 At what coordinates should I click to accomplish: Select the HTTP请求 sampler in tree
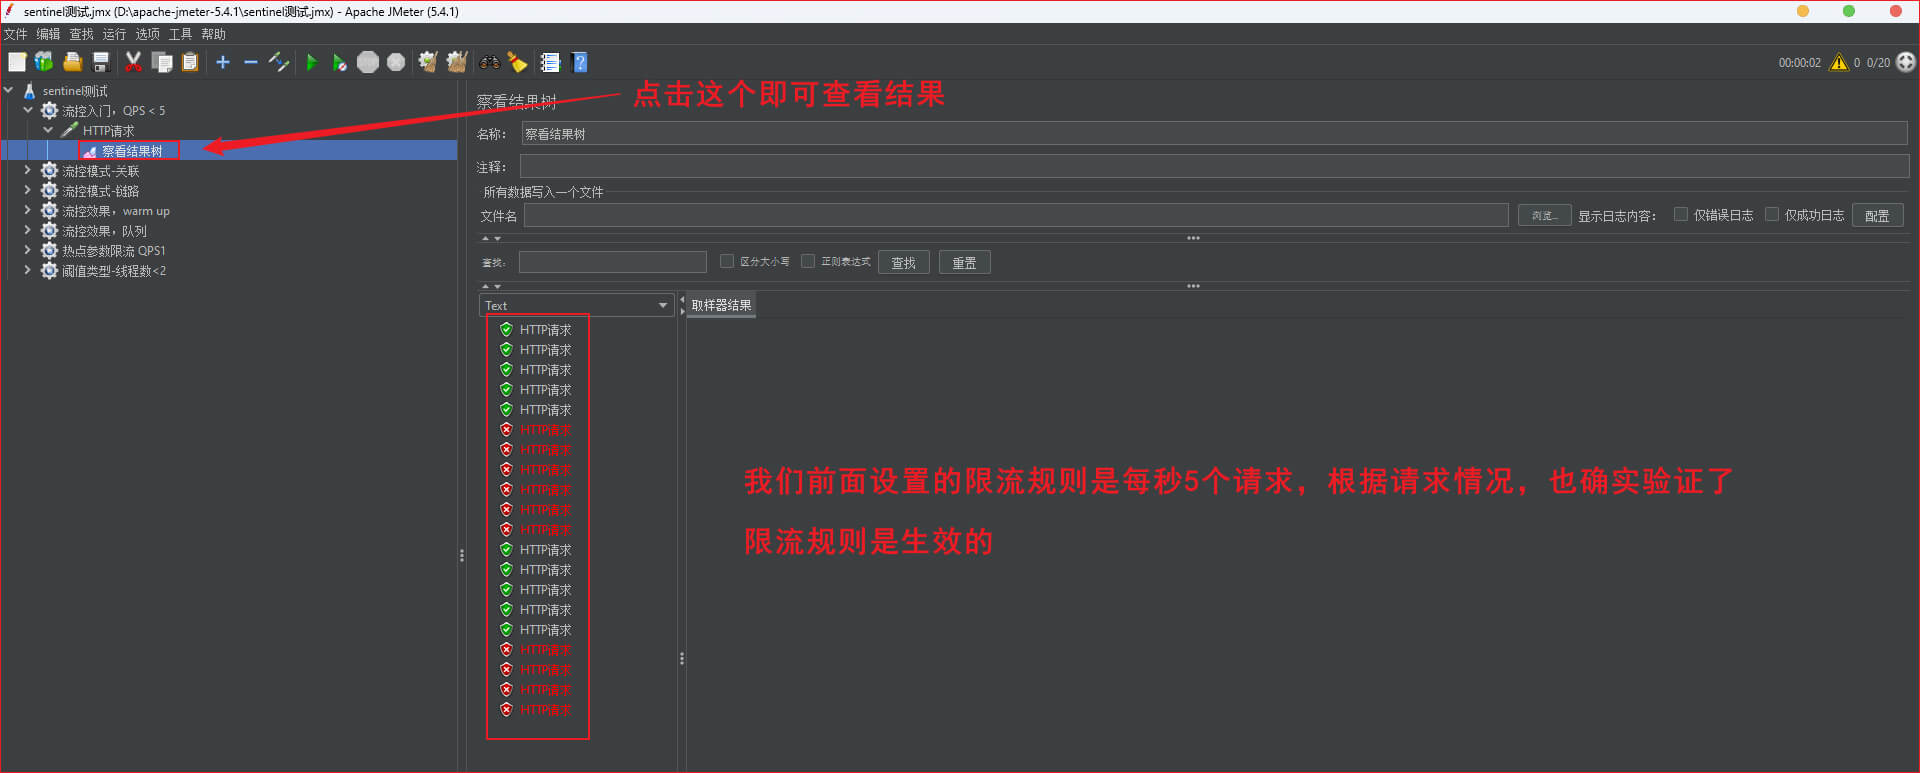coord(108,131)
